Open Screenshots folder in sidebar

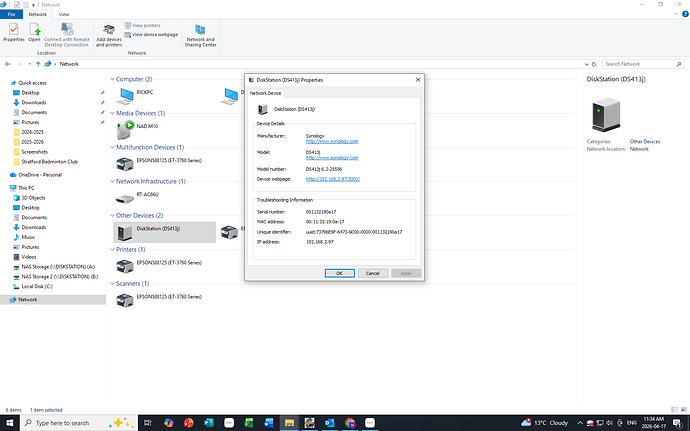34,152
